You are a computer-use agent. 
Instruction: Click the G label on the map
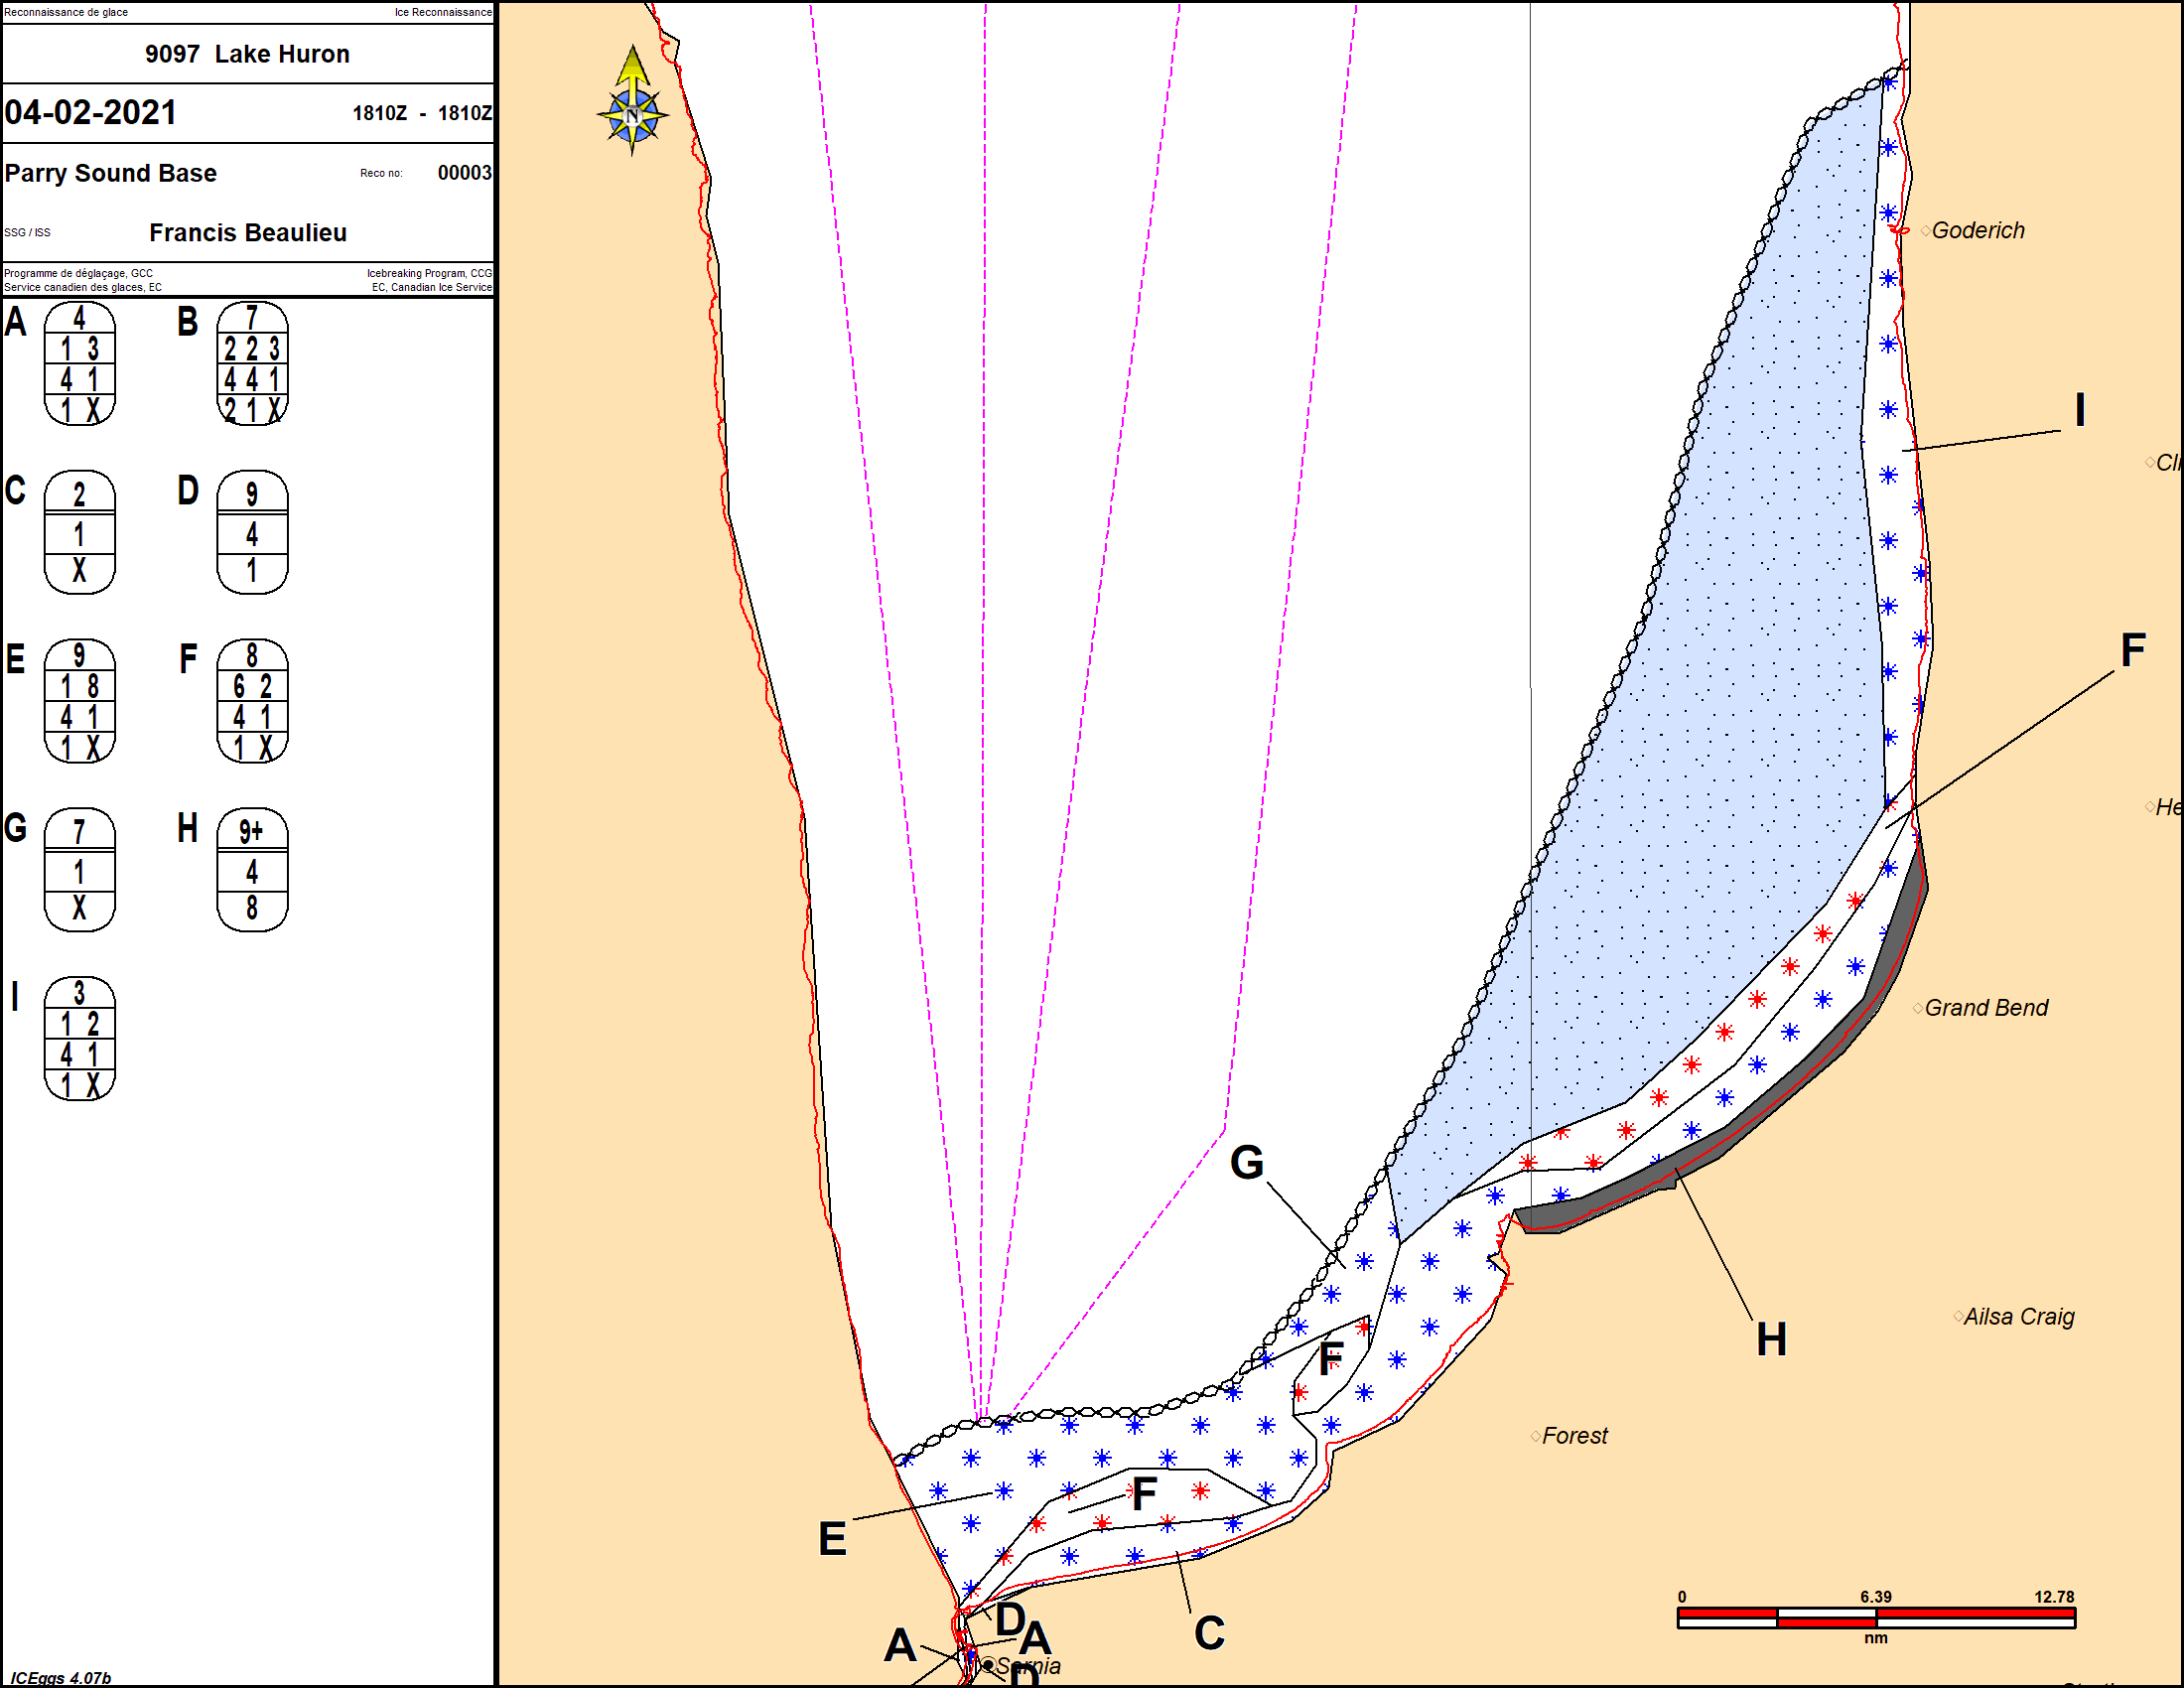coord(1247,1163)
